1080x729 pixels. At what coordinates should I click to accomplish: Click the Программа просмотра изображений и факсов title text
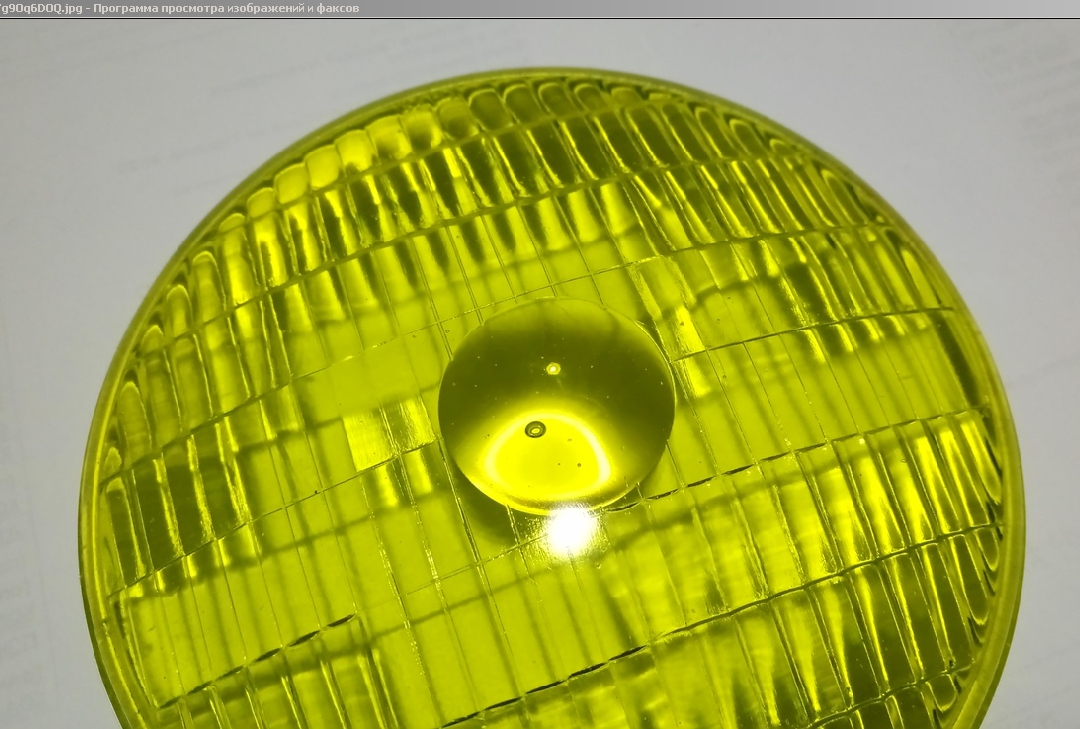(x=226, y=8)
